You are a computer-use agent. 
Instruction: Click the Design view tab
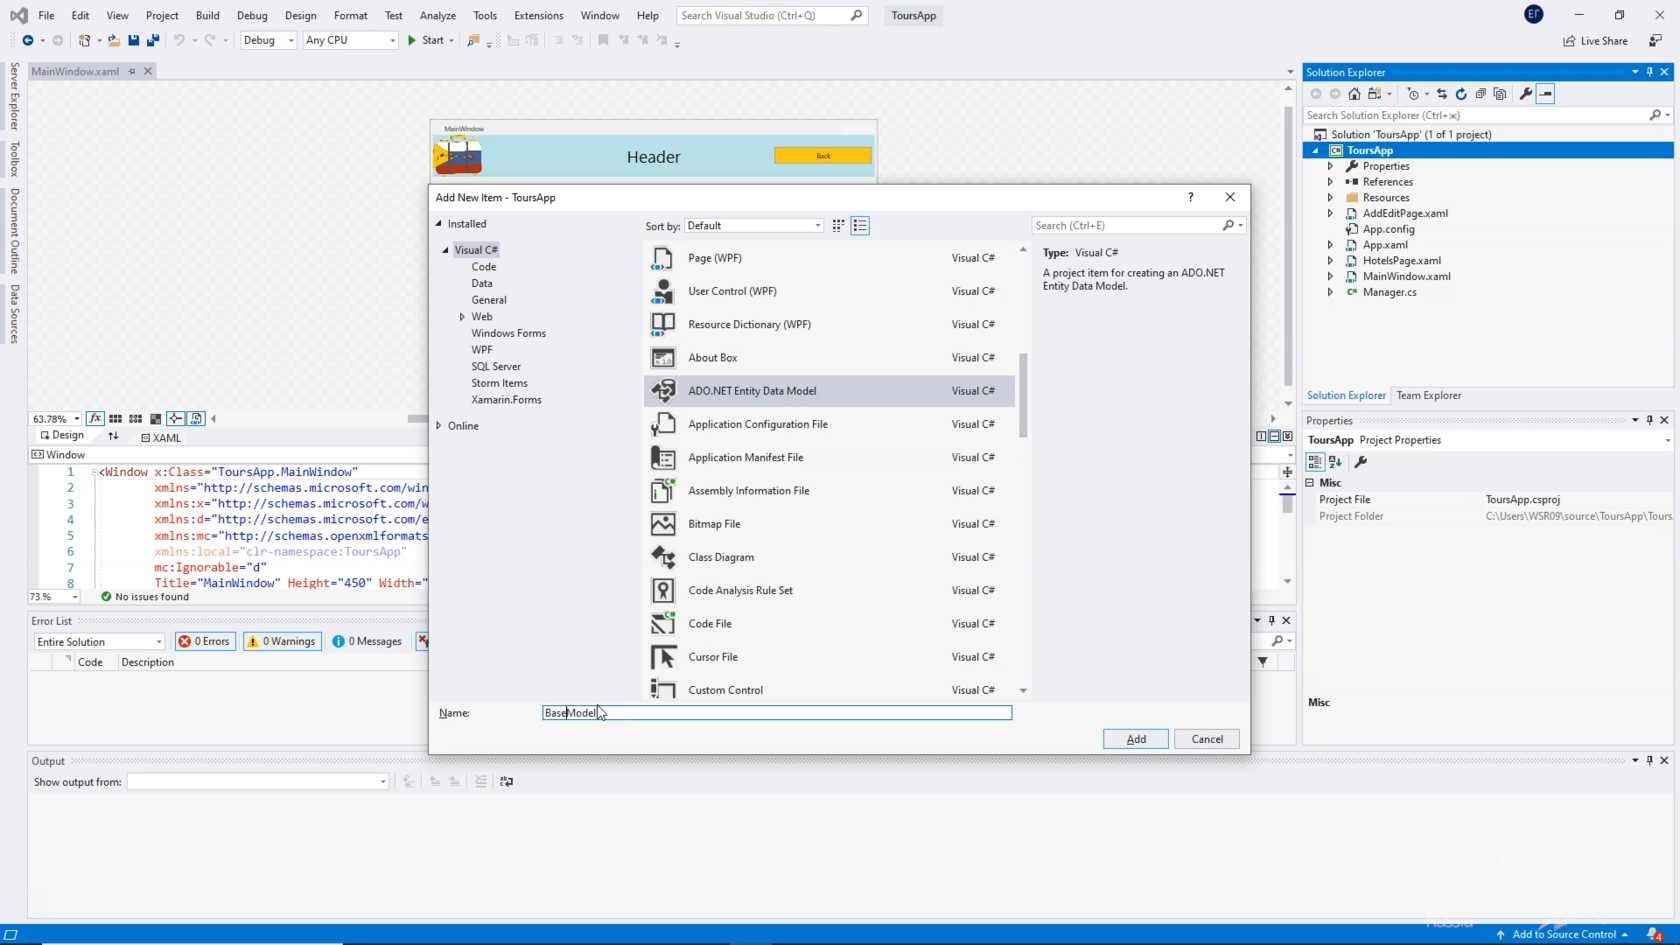62,436
